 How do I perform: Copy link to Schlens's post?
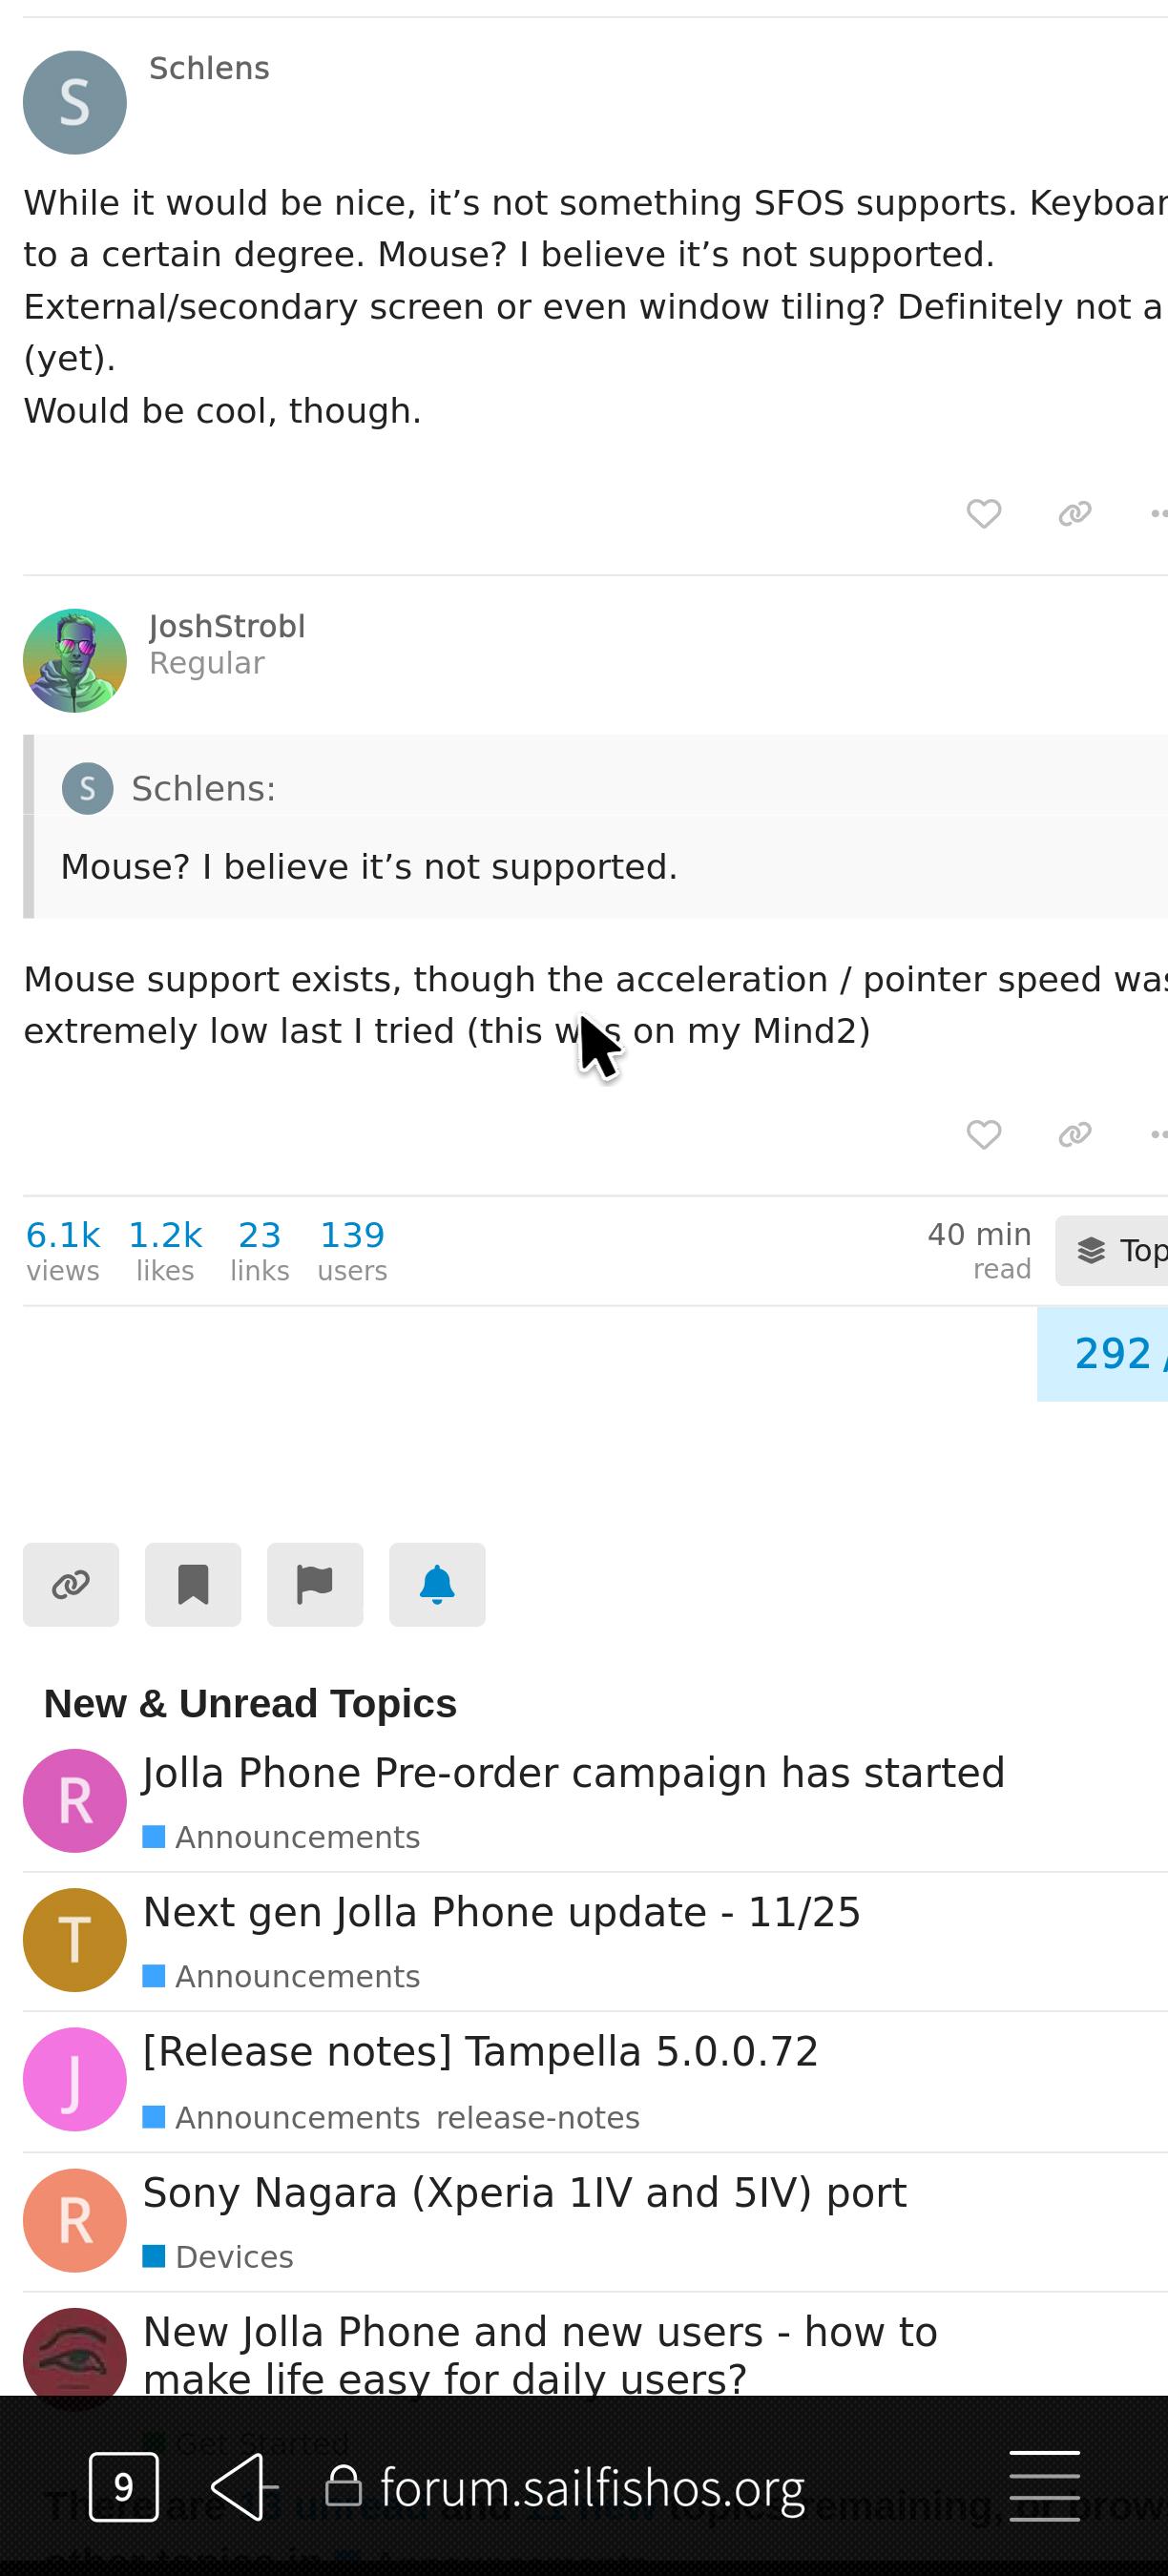point(1074,514)
